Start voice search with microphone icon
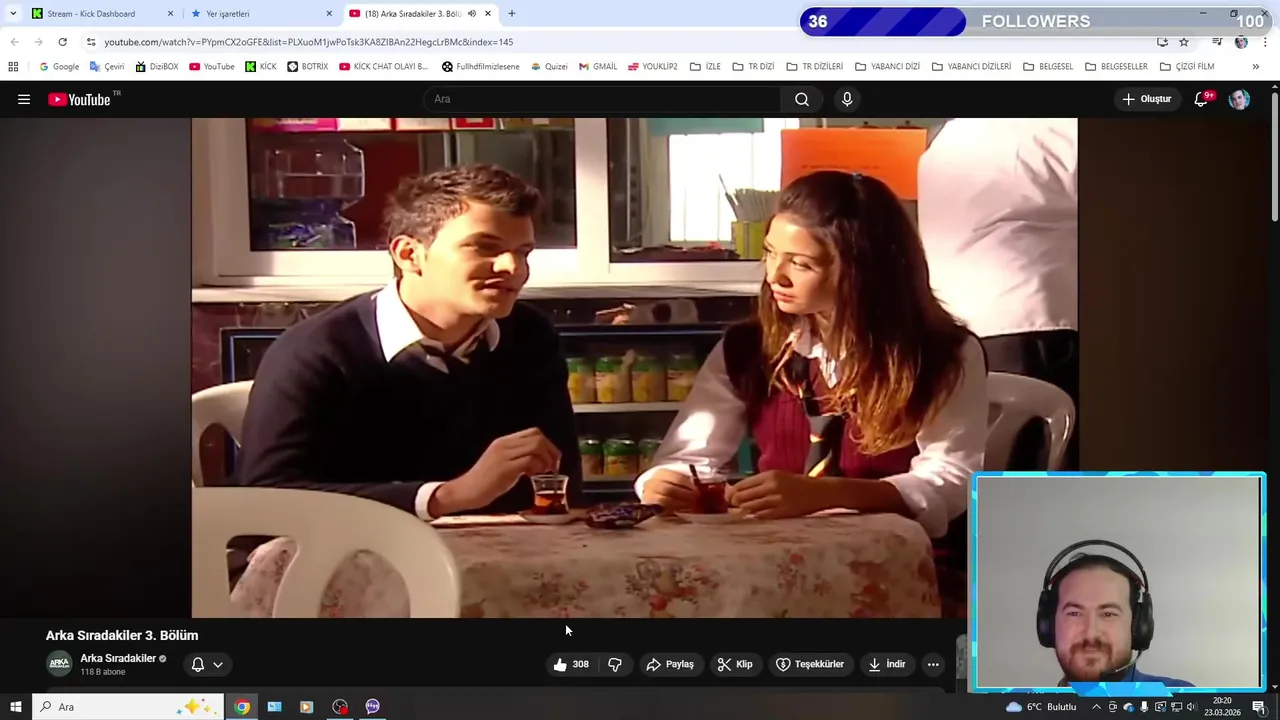Screen dimensions: 1280x720 click(847, 99)
